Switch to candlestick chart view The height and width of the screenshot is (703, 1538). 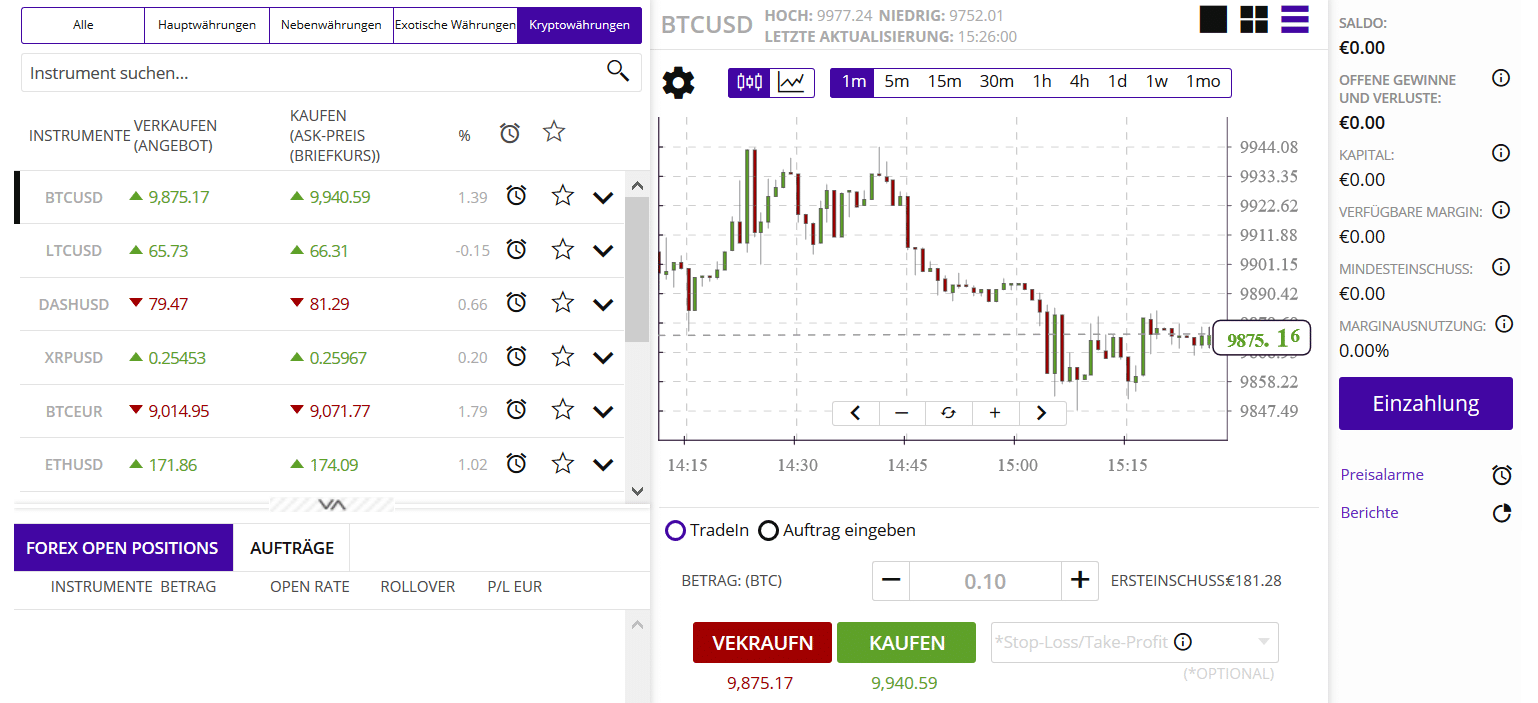click(750, 82)
